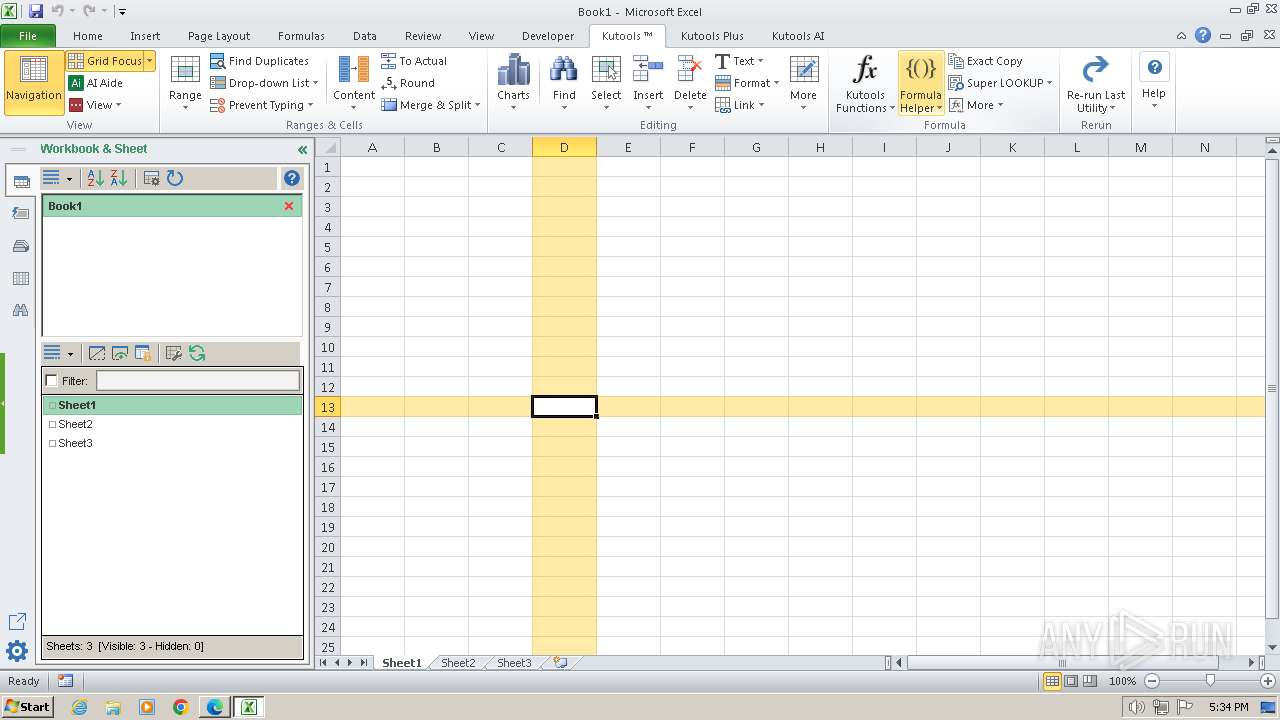1280x720 pixels.
Task: Open the Link tools dropdown
Action: click(x=739, y=105)
